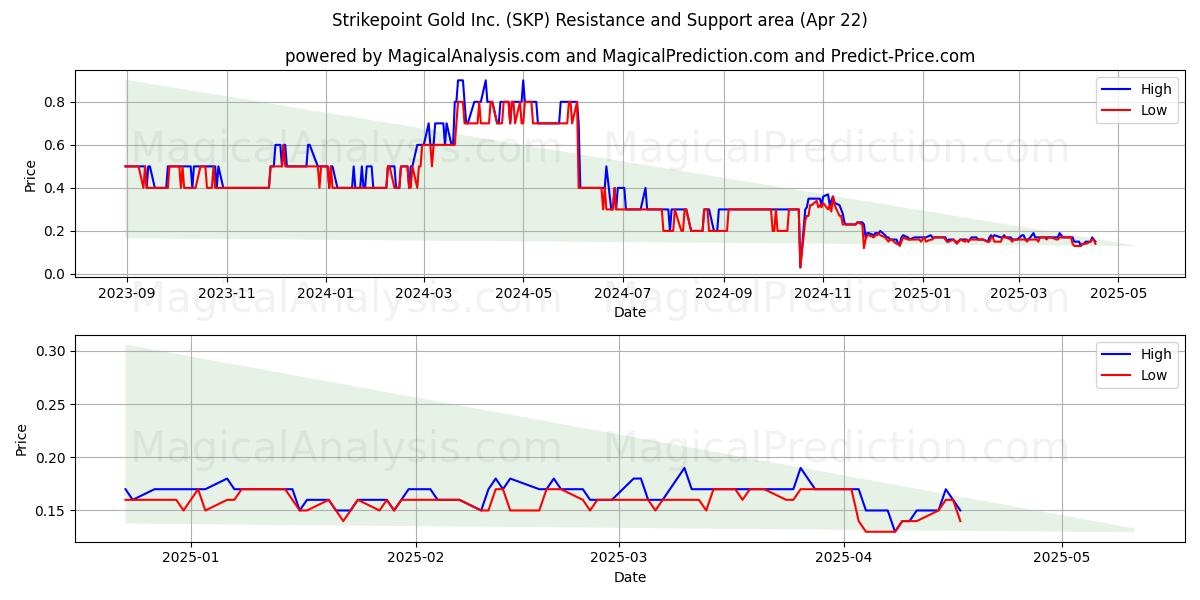Click the '0.8' price tick on the upper chart
The width and height of the screenshot is (1200, 600).
[x=54, y=102]
